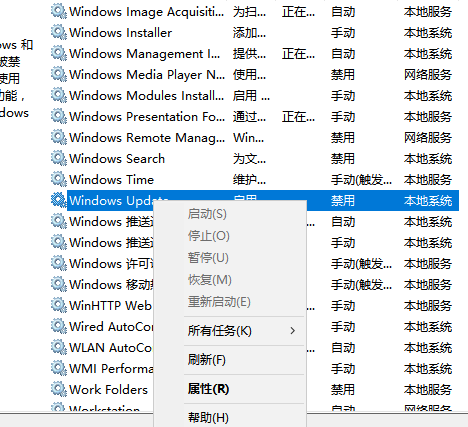Click 禁用 startup type of Windows Search
The height and width of the screenshot is (427, 468).
tap(343, 159)
